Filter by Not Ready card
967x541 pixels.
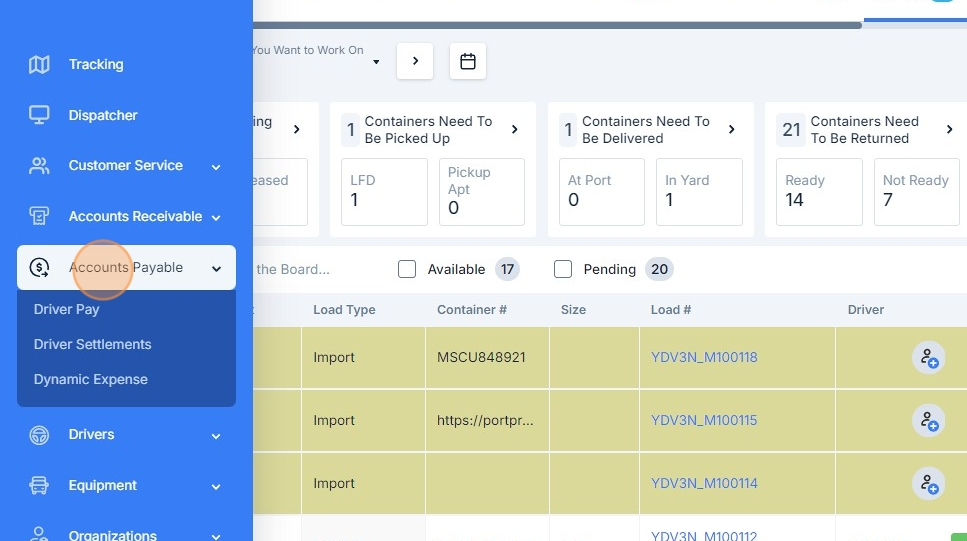tap(917, 192)
